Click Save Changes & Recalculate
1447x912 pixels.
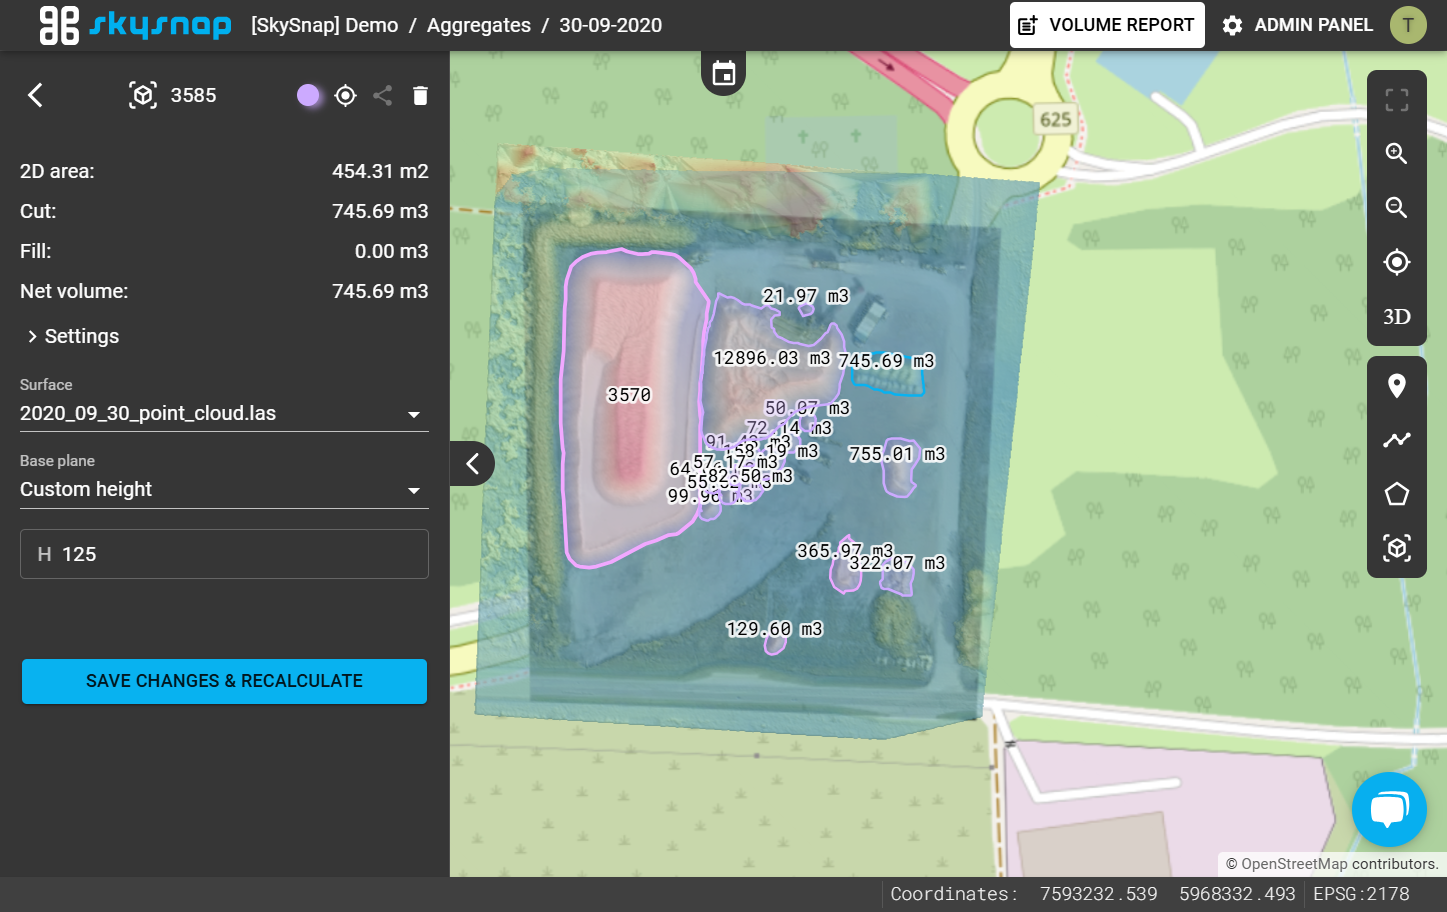point(224,681)
